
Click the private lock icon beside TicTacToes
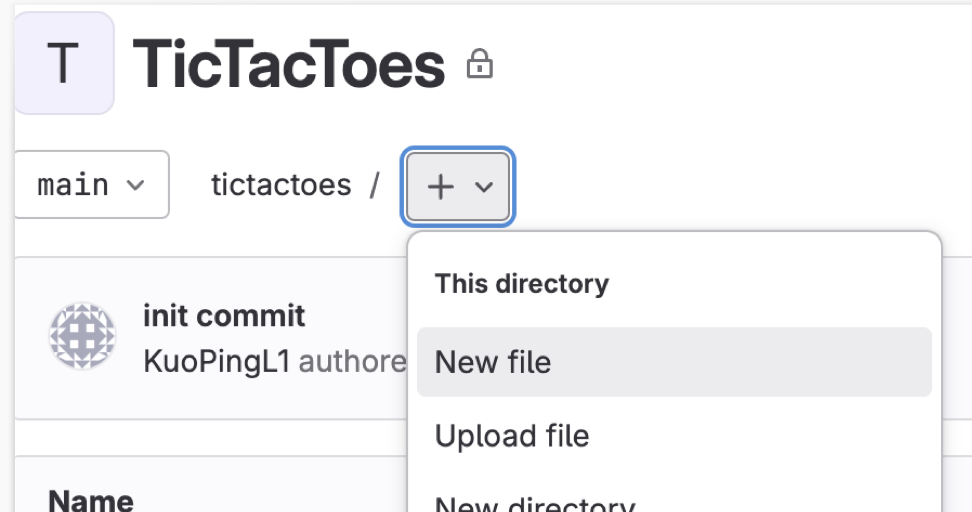(x=479, y=64)
